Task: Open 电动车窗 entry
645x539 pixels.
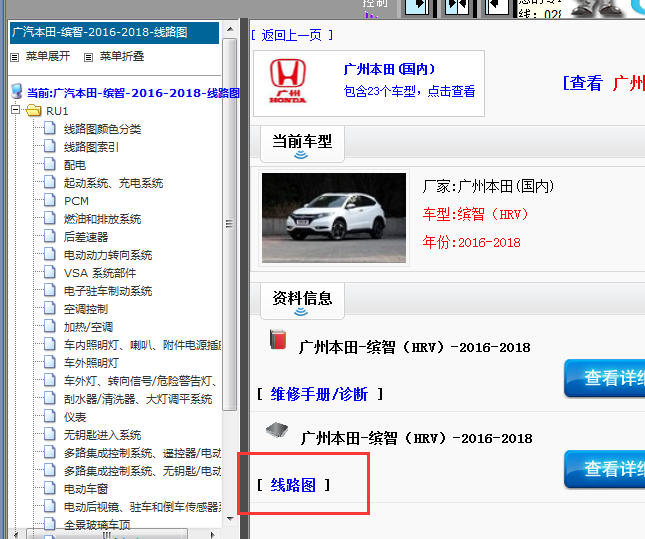Action: click(86, 489)
